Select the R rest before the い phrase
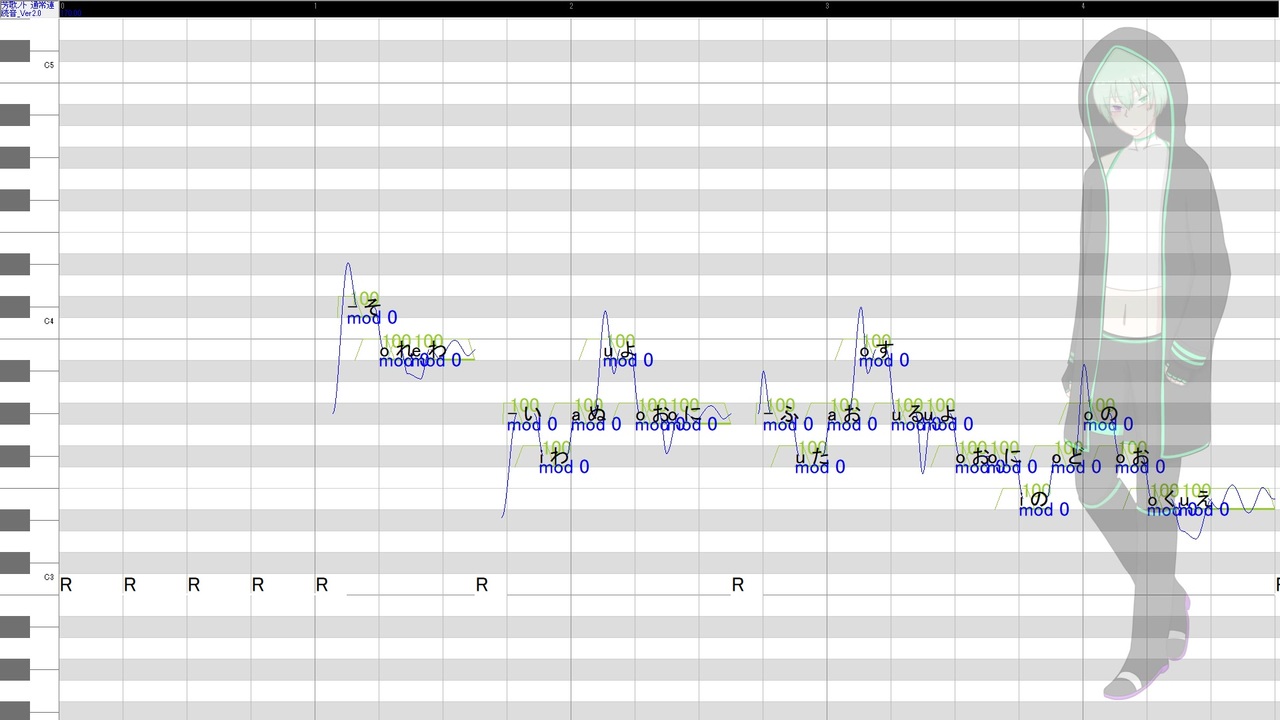1280x720 pixels. coord(482,584)
